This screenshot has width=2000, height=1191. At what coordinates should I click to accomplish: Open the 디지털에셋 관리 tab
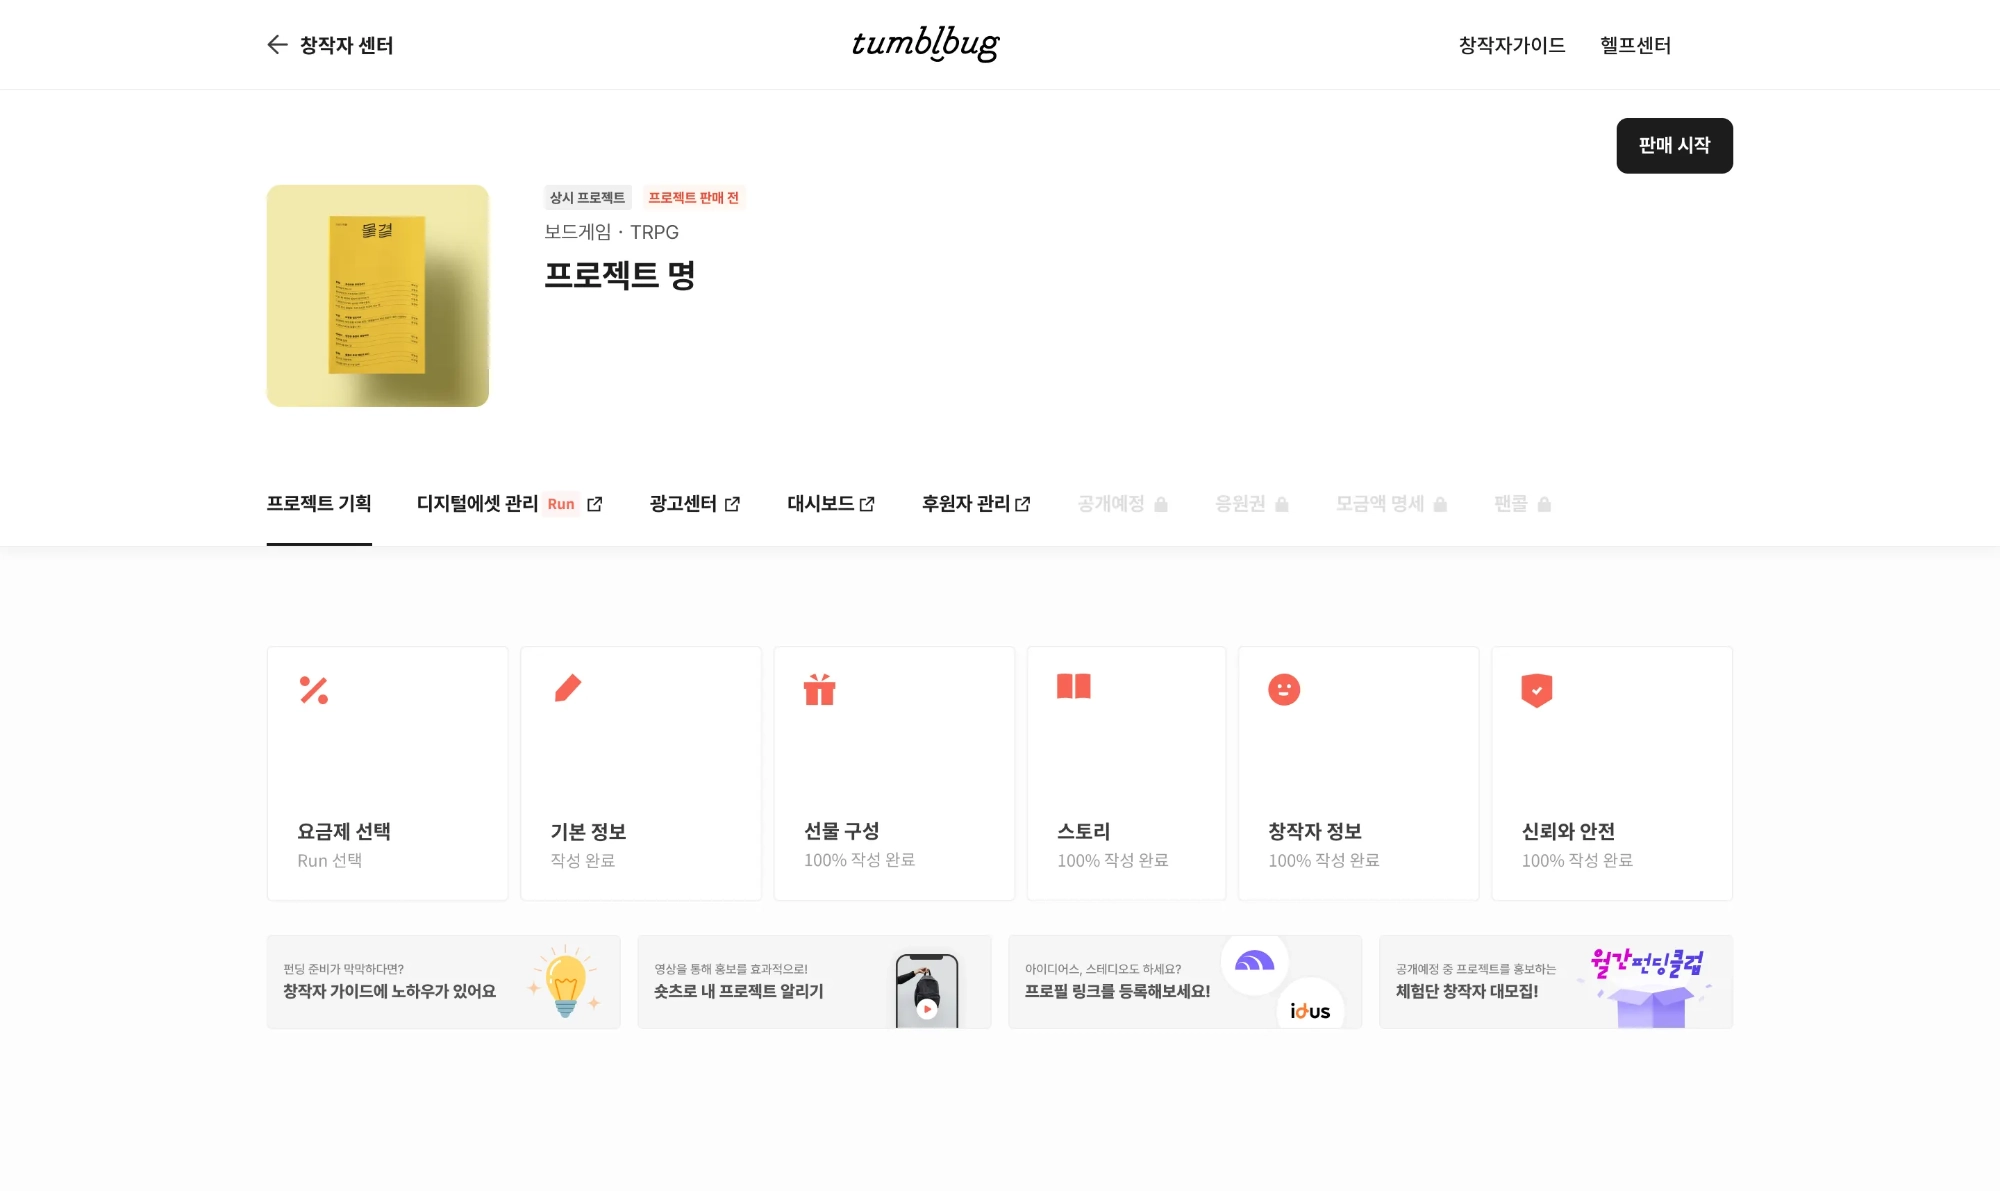click(x=477, y=504)
